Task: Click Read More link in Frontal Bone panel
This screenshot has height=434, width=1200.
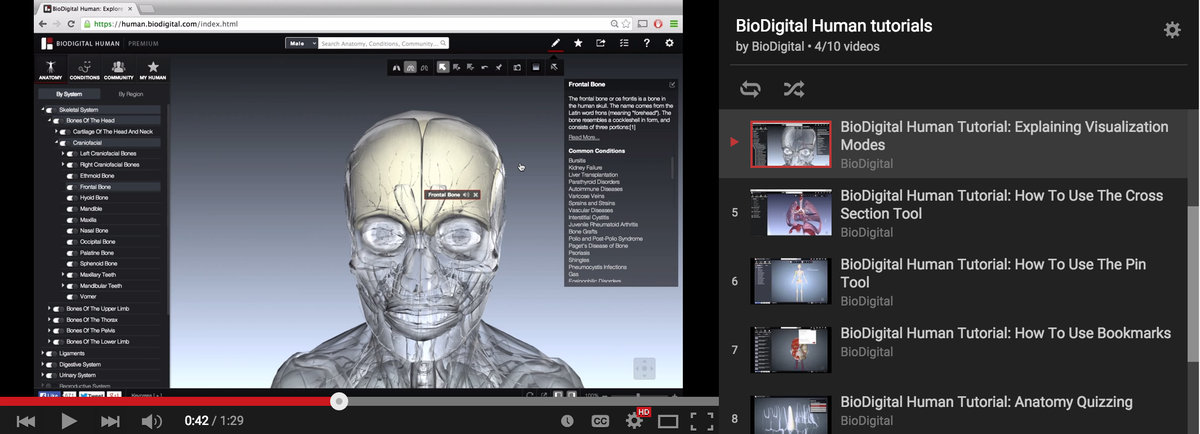Action: (x=583, y=137)
